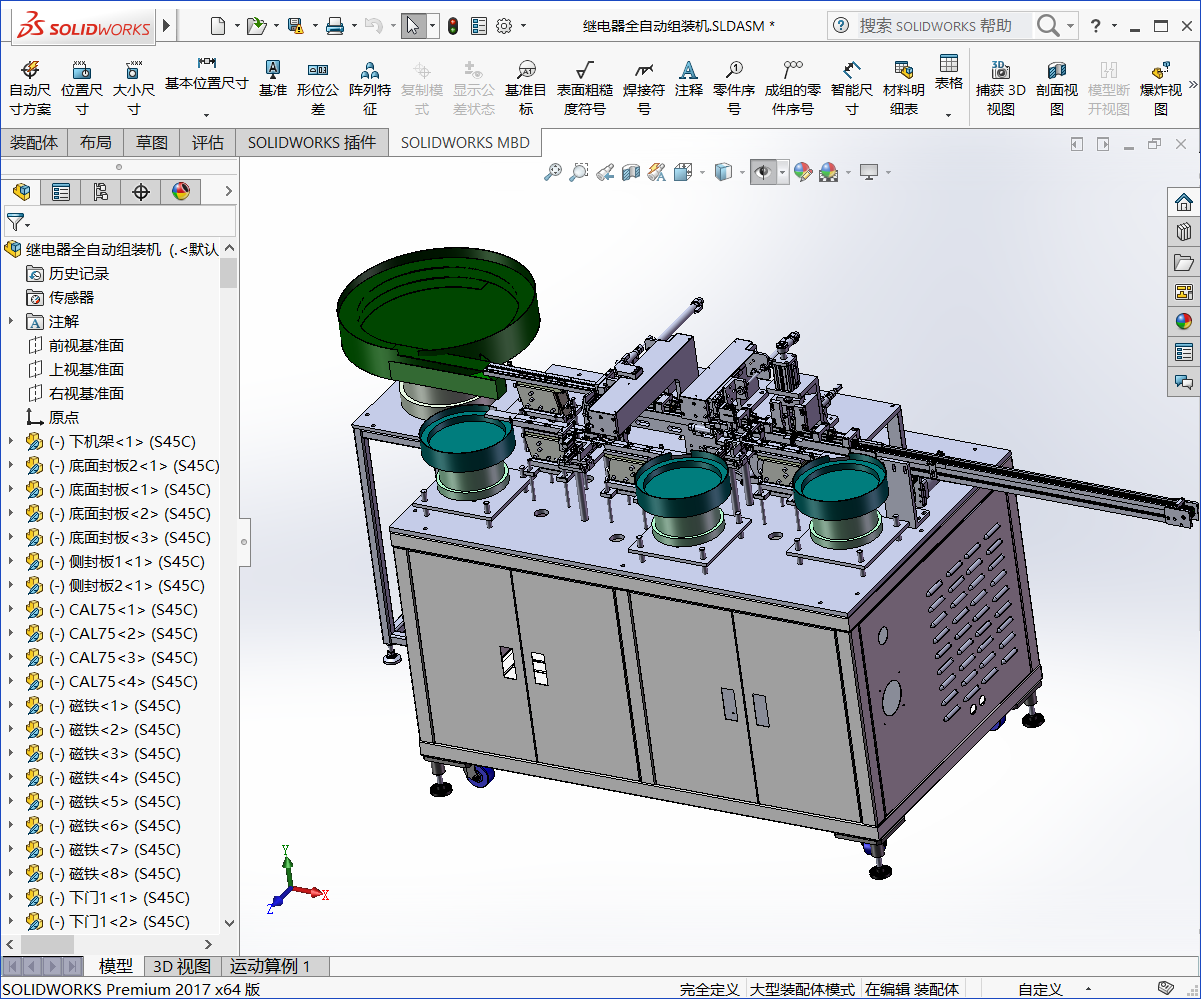Open the SOLIDWORKS 插件 tab
Image resolution: width=1201 pixels, height=999 pixels.
pos(312,143)
